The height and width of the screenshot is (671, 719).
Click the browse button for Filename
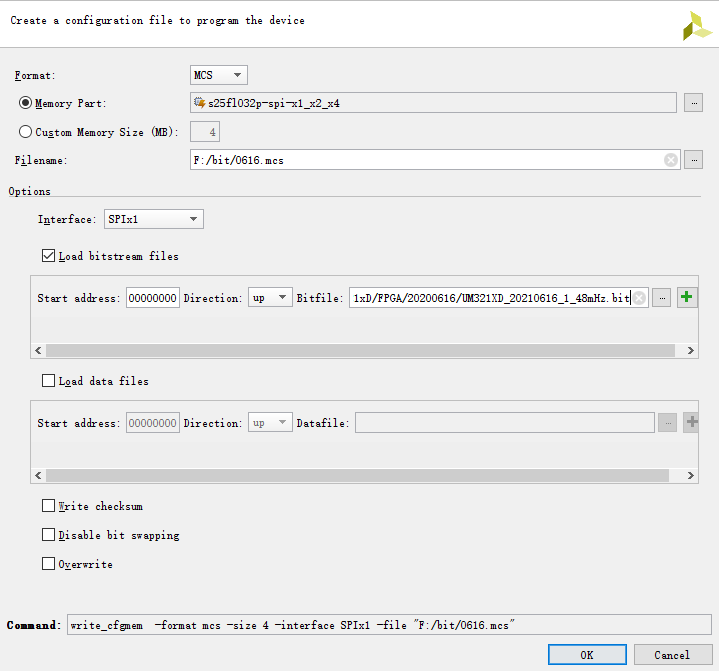click(x=693, y=160)
